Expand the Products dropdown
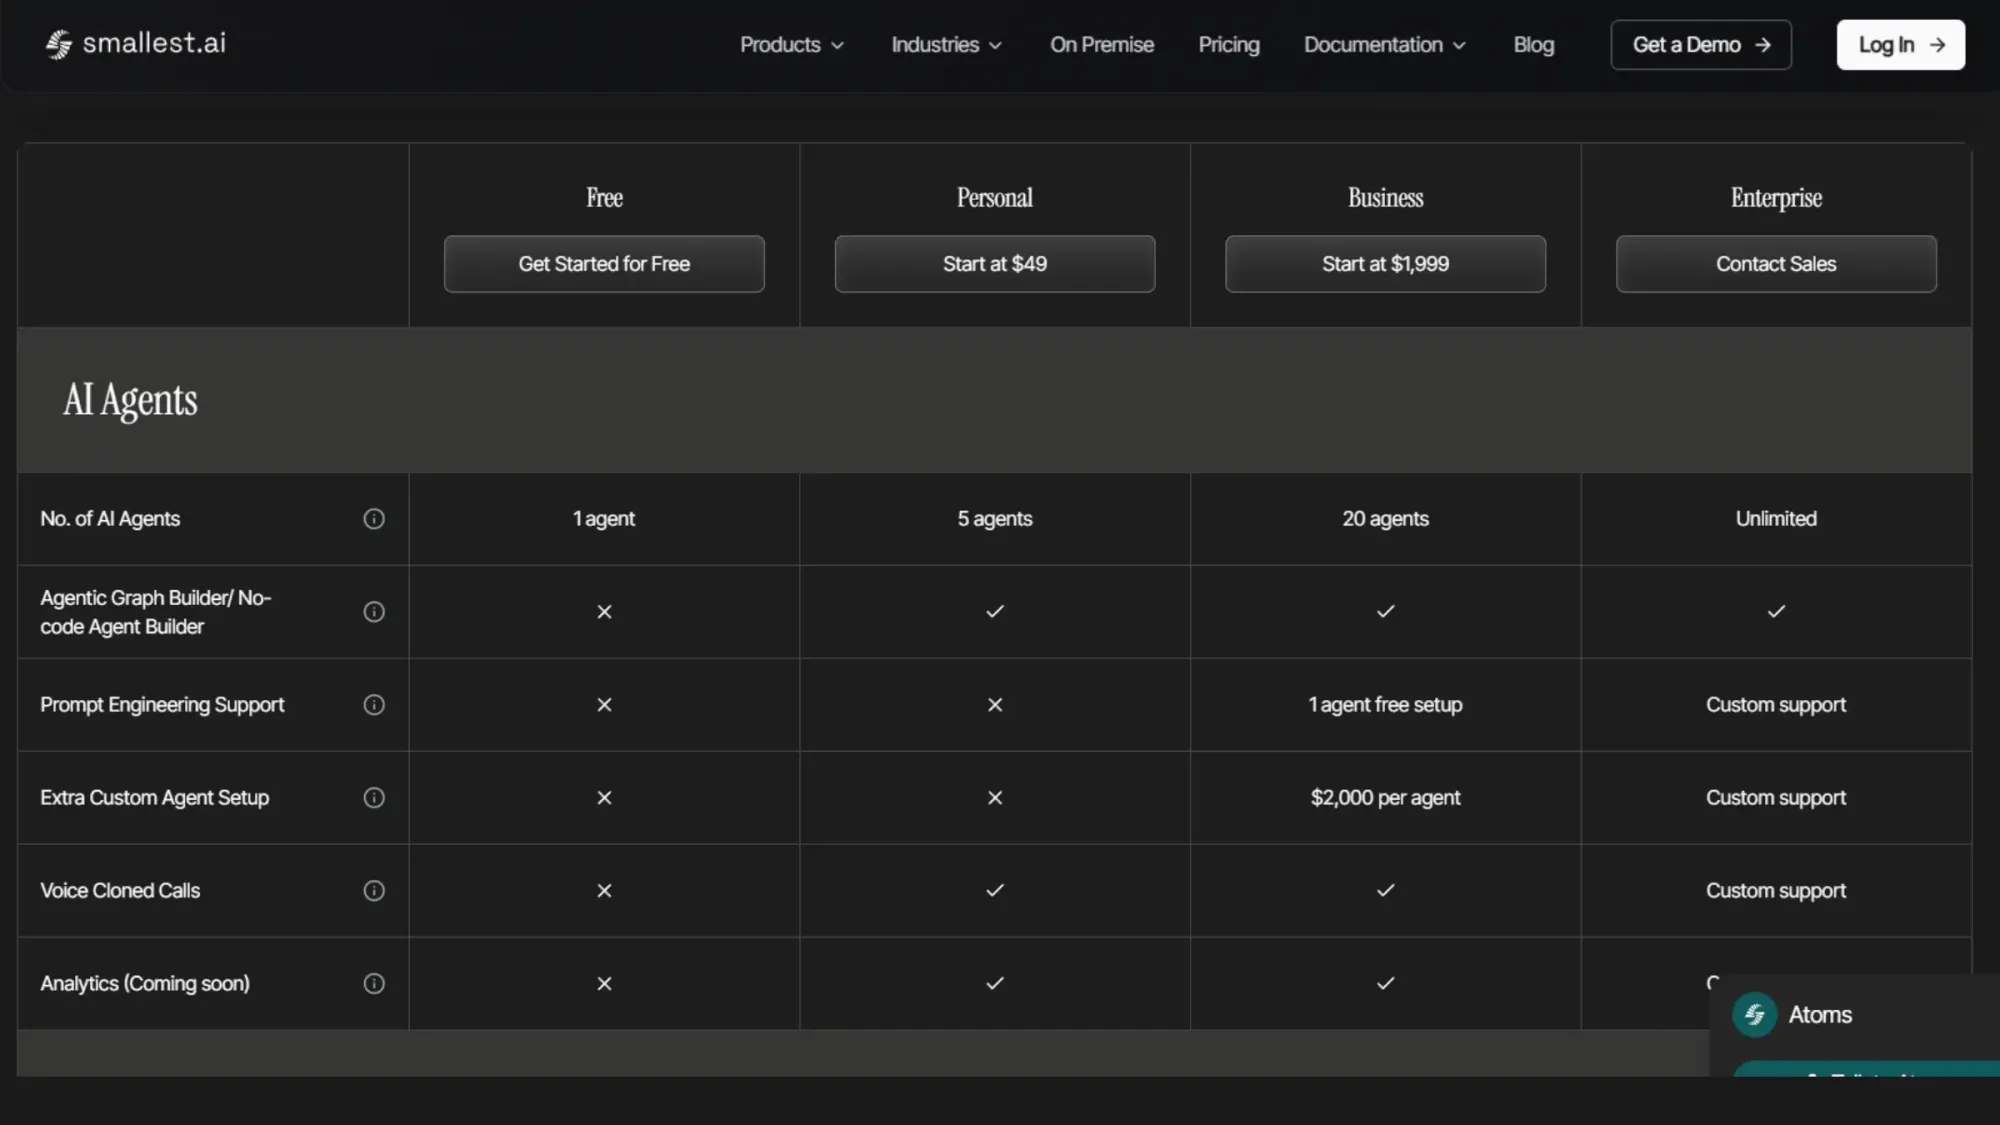Image resolution: width=2000 pixels, height=1125 pixels. point(791,45)
